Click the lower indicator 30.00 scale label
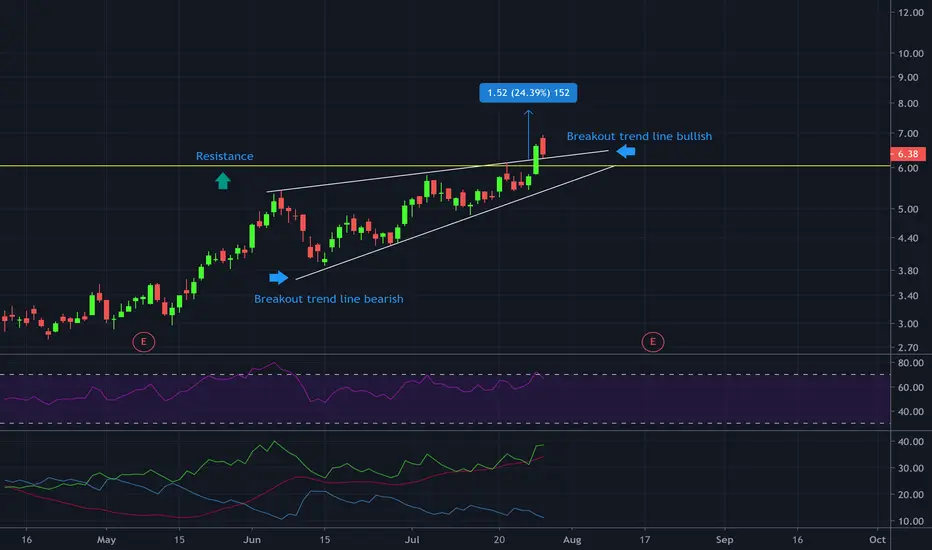The image size is (932, 550). coord(910,468)
